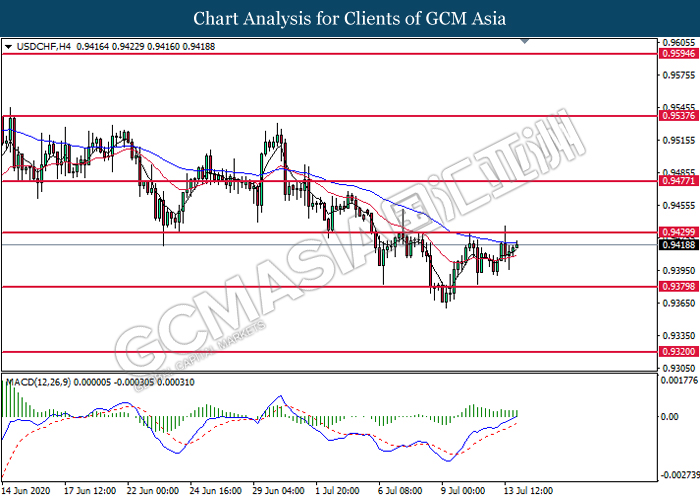700x500 pixels.
Task: Click the 24 Jun 16:00 time label
Action: [x=216, y=491]
